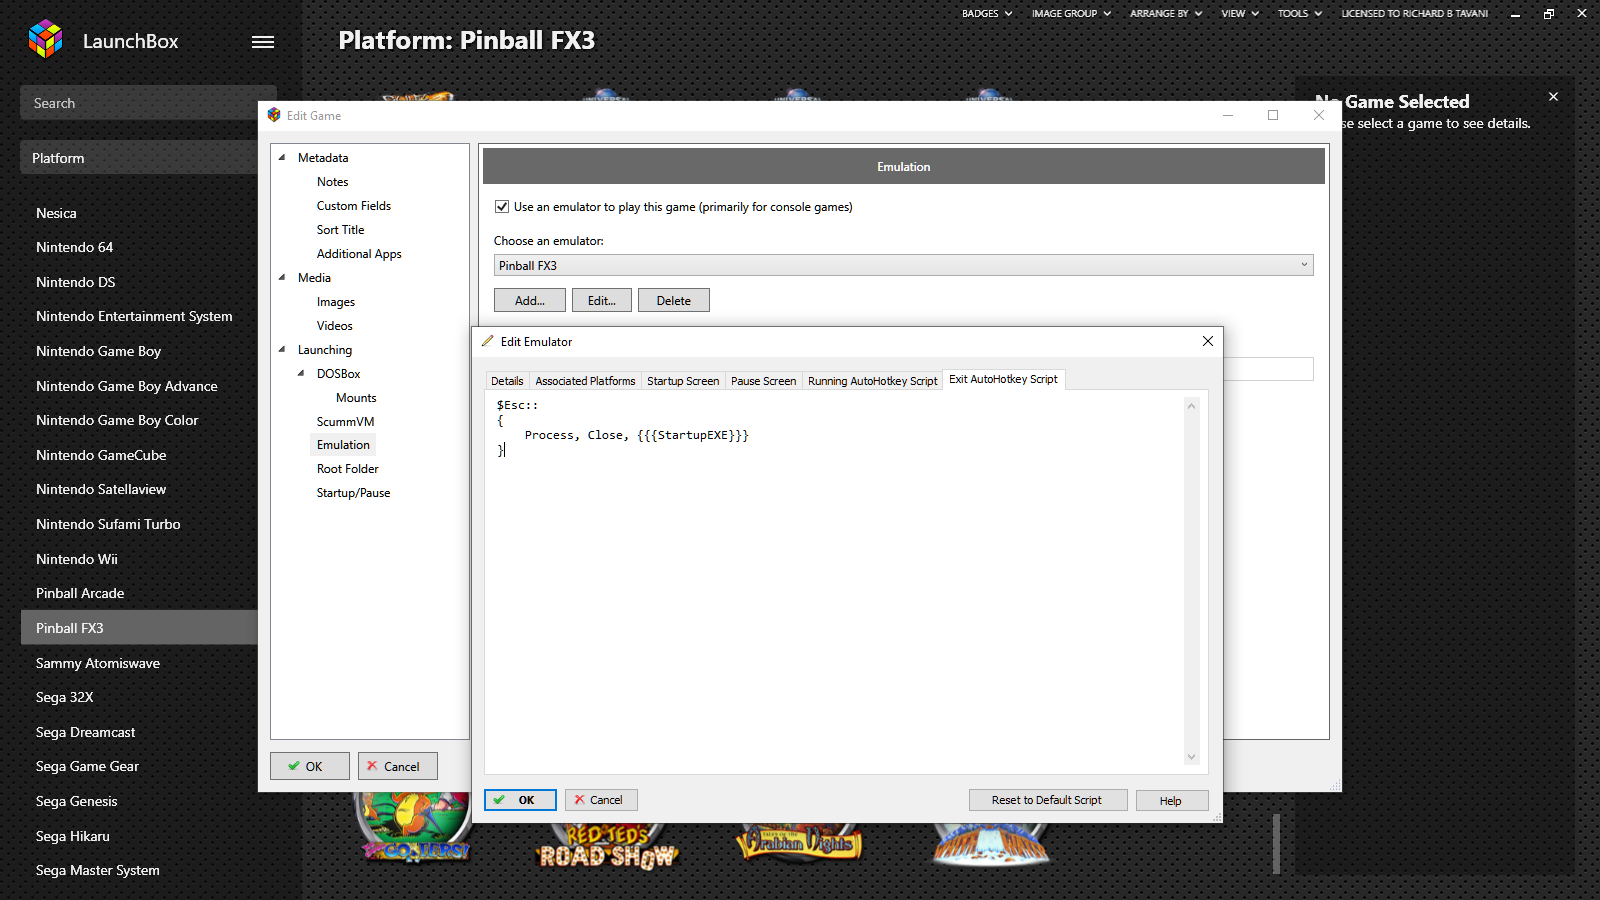This screenshot has height=900, width=1600.
Task: Switch to the Associated Platforms tab
Action: (x=585, y=381)
